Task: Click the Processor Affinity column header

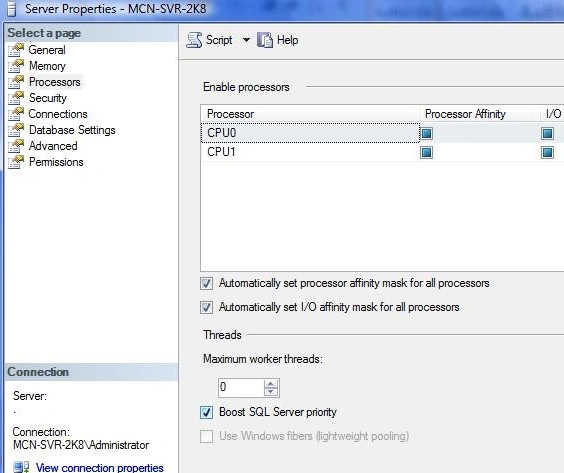Action: click(480, 114)
